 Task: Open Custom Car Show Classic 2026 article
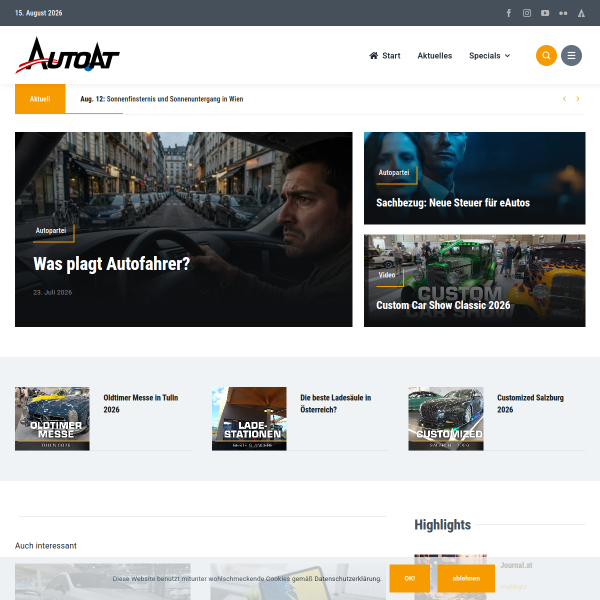pyautogui.click(x=443, y=305)
